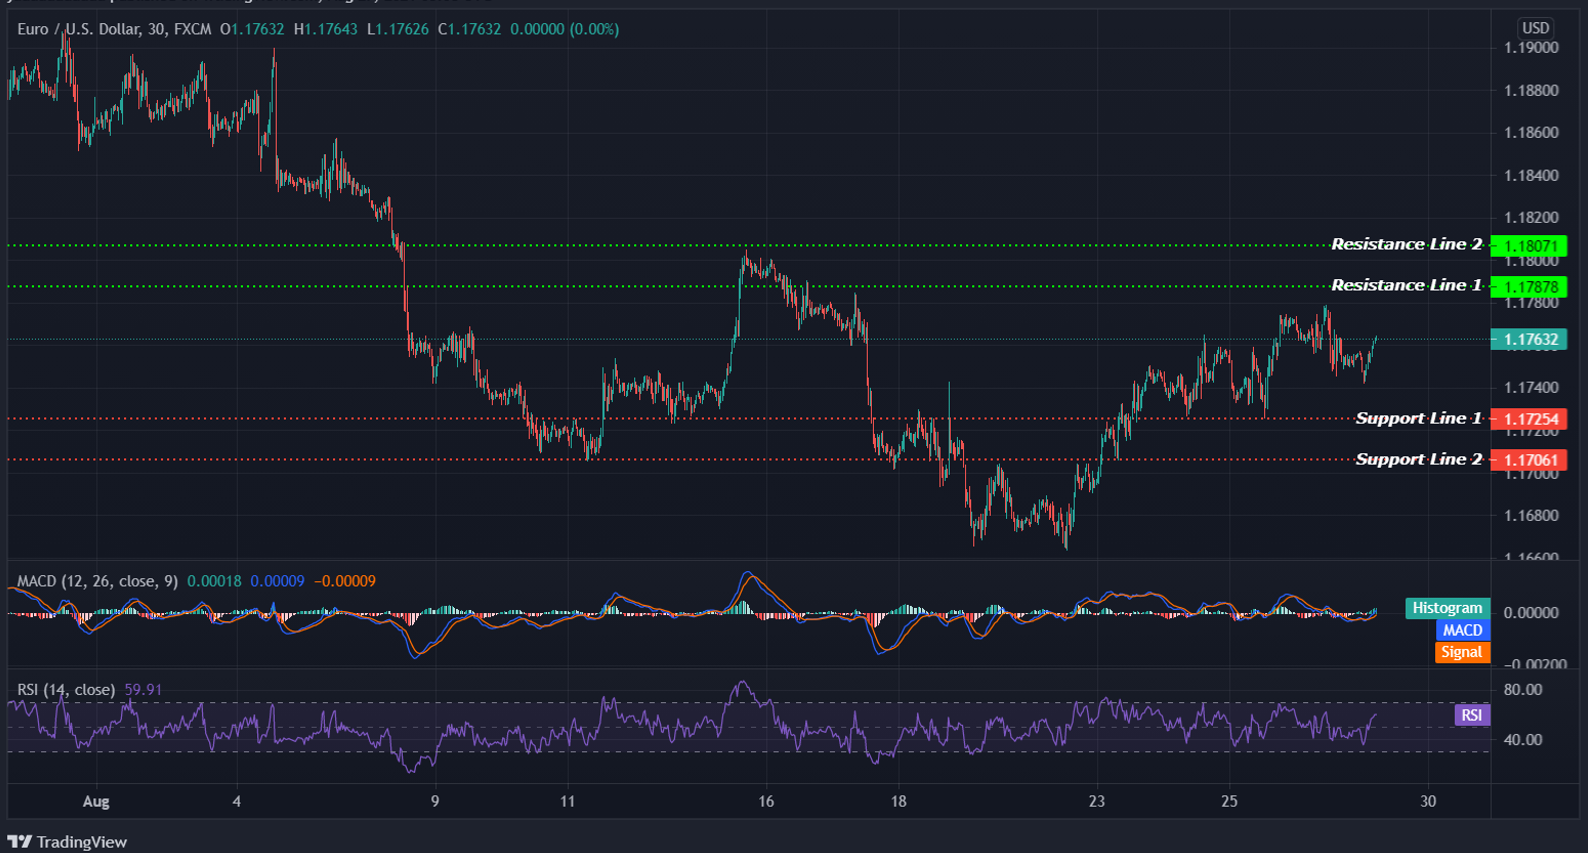Click date 9 on time axis
Viewport: 1588px width, 853px height.
[435, 801]
